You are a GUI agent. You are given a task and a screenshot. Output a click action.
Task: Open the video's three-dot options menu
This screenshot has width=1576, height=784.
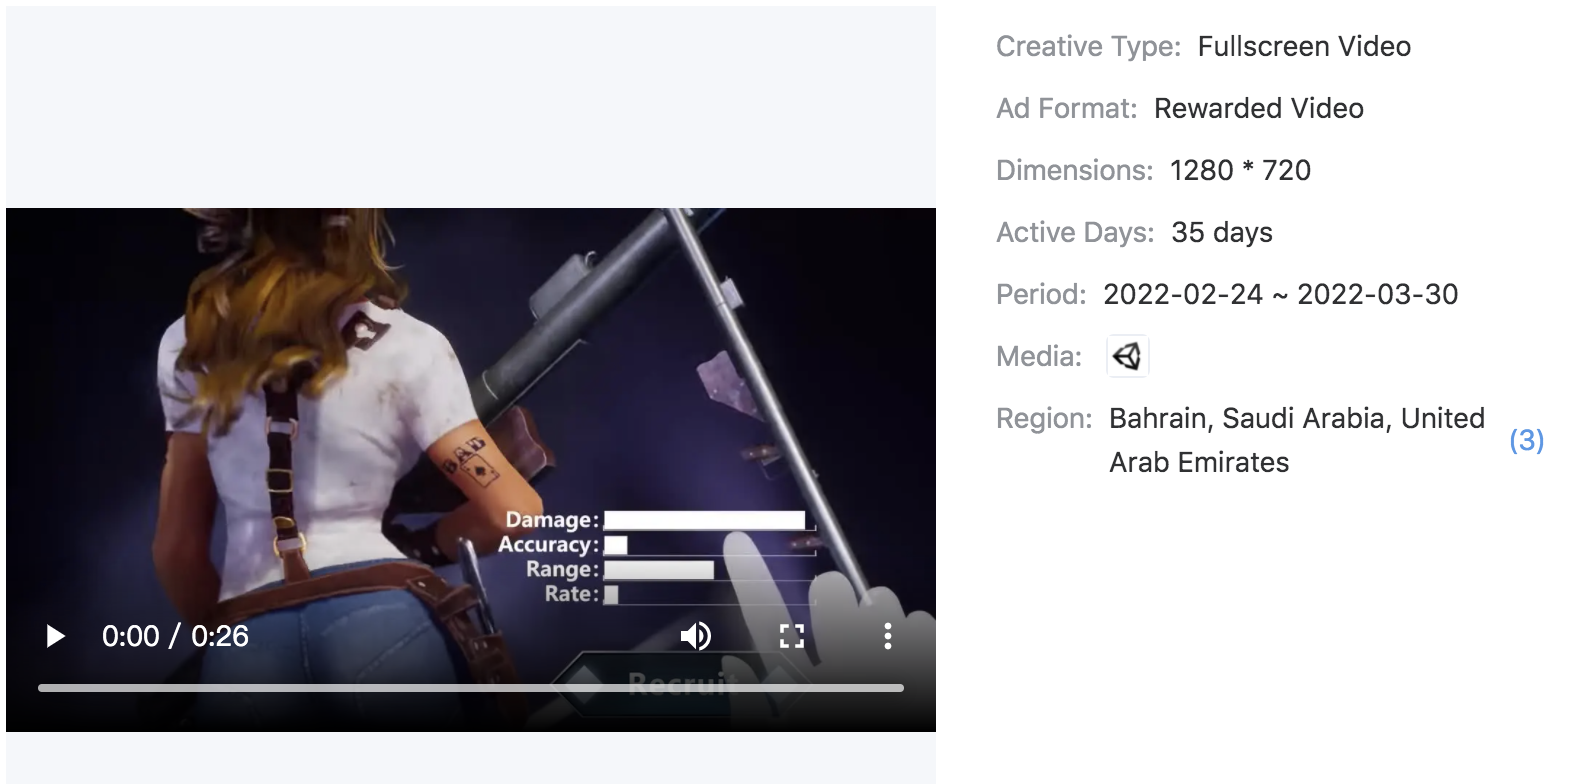(x=887, y=636)
